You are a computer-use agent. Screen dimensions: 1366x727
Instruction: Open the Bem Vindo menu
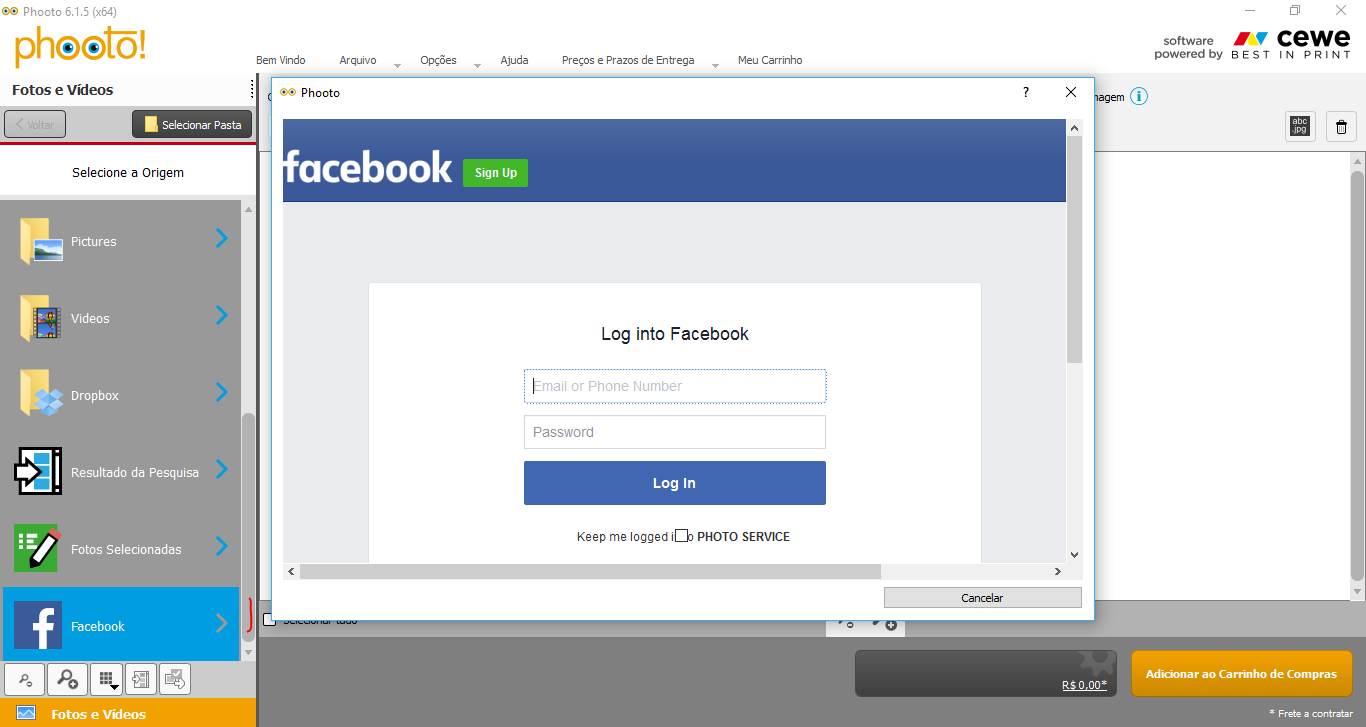pyautogui.click(x=280, y=60)
